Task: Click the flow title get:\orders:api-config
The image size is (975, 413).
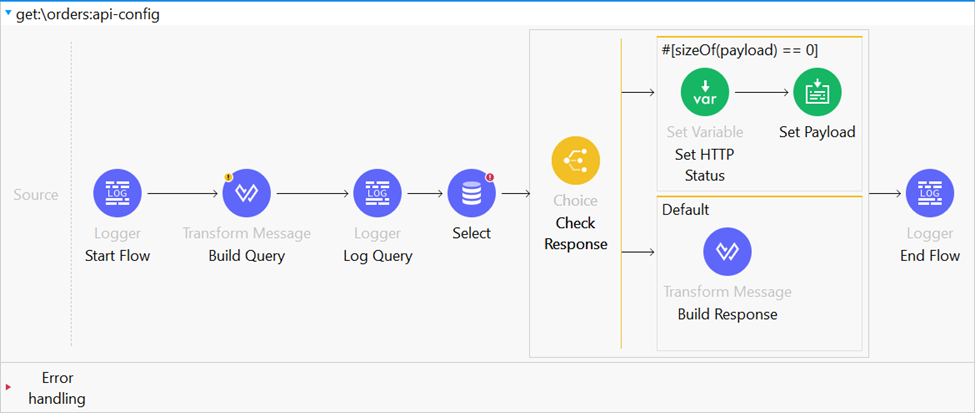Action: tap(86, 14)
